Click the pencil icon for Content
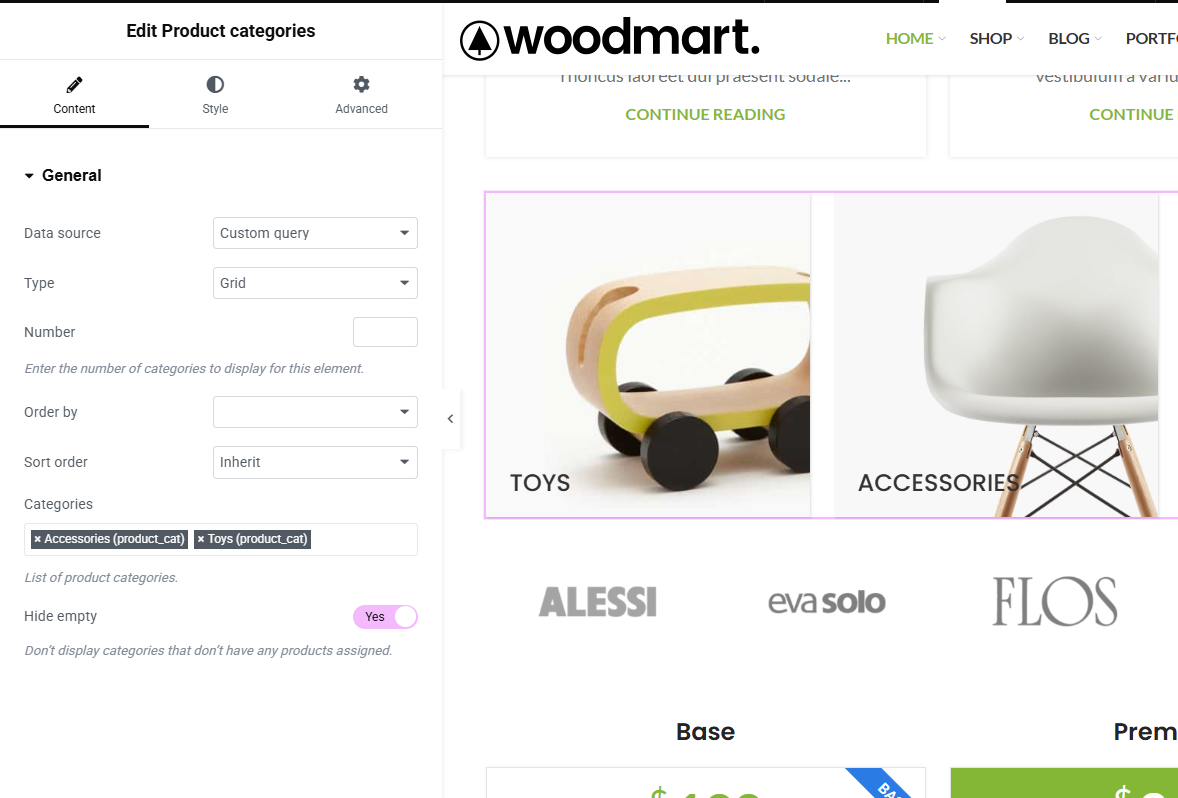This screenshot has height=798, width=1178. click(x=74, y=84)
